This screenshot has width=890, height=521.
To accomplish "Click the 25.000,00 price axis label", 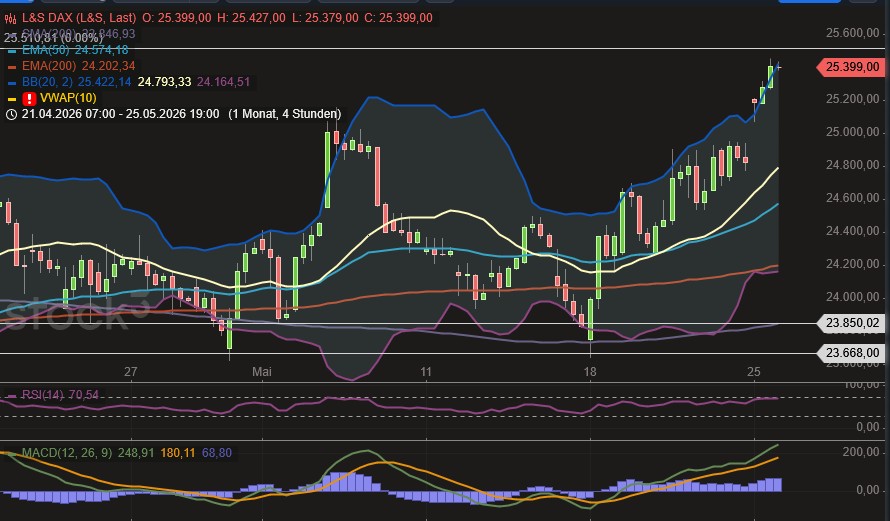I will [853, 132].
